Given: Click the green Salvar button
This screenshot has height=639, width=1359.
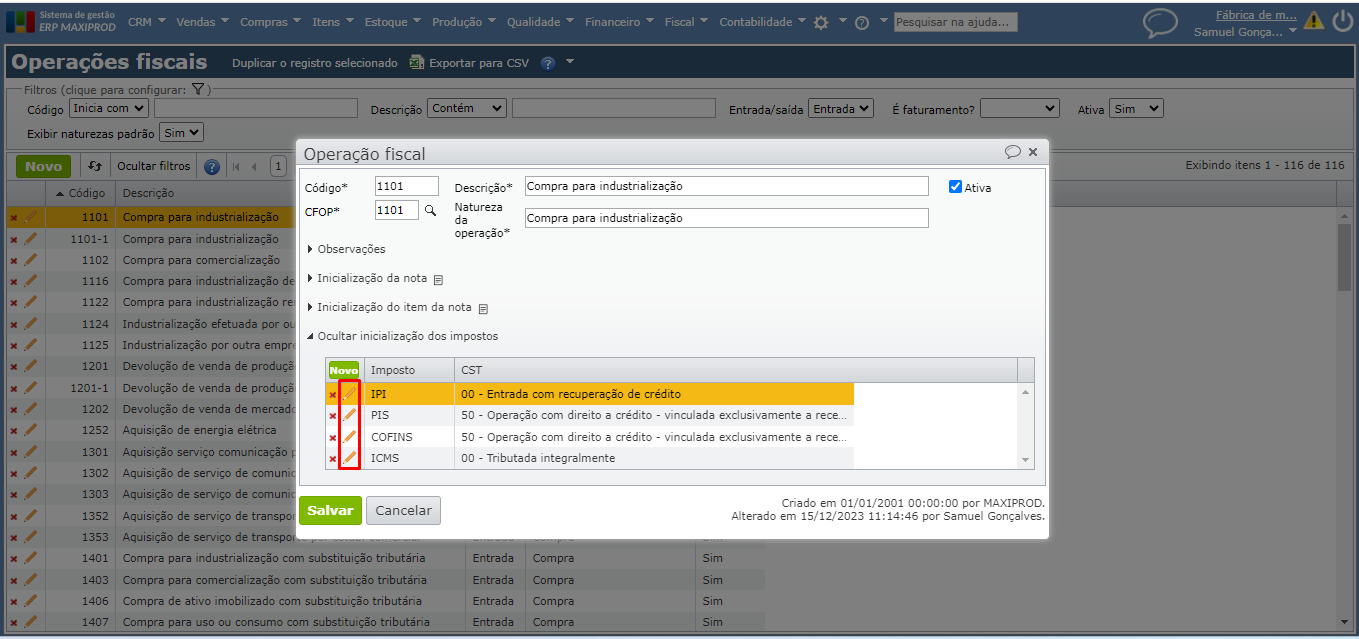Looking at the screenshot, I should tap(330, 510).
